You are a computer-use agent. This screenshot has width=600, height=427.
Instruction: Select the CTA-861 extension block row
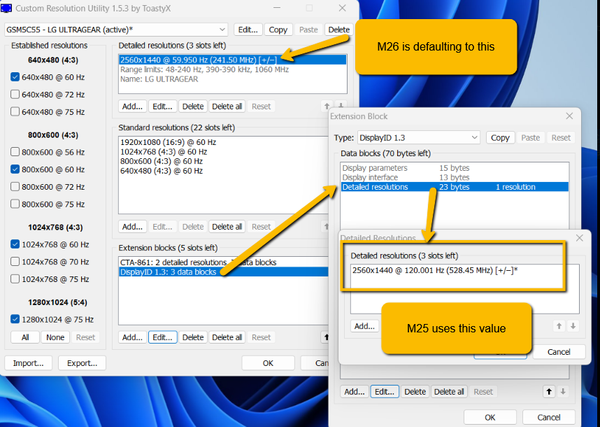(x=224, y=262)
